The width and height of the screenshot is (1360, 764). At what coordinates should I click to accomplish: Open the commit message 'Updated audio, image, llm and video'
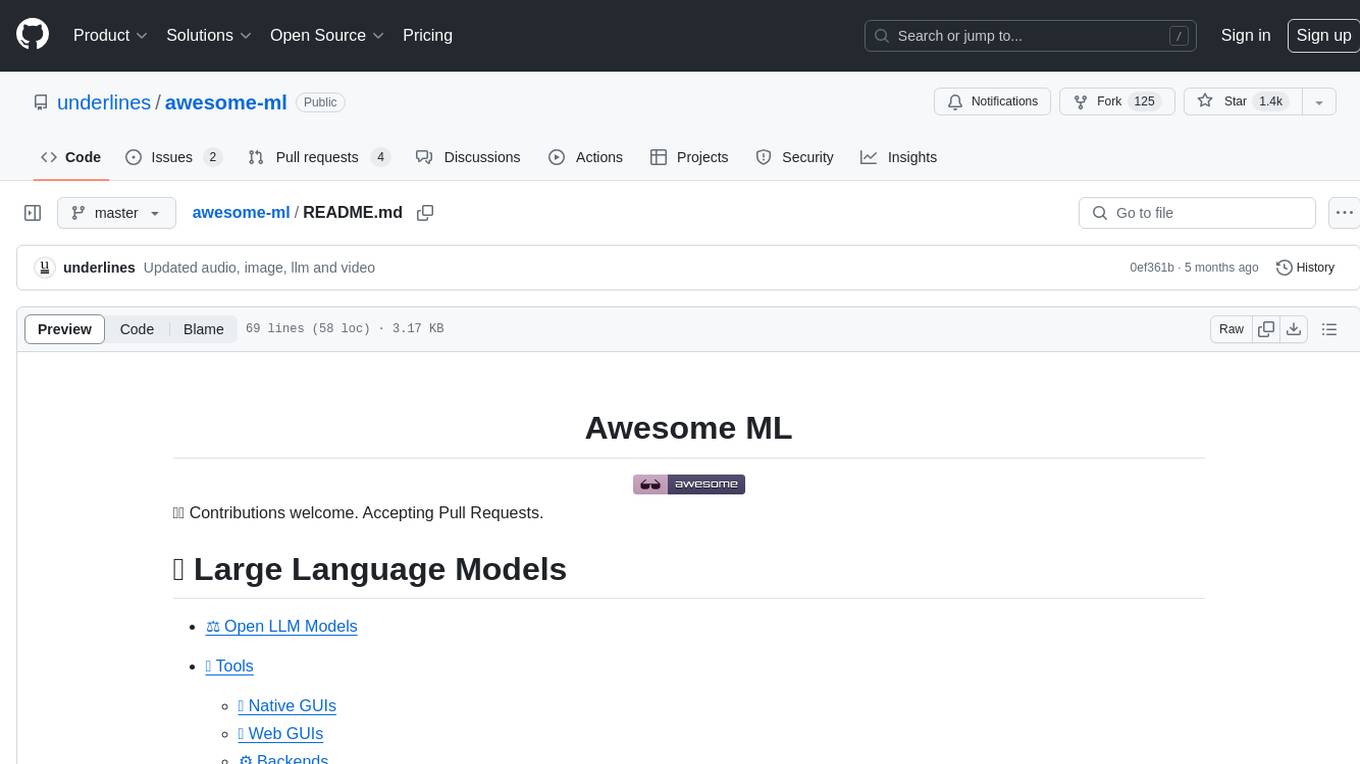click(x=259, y=267)
